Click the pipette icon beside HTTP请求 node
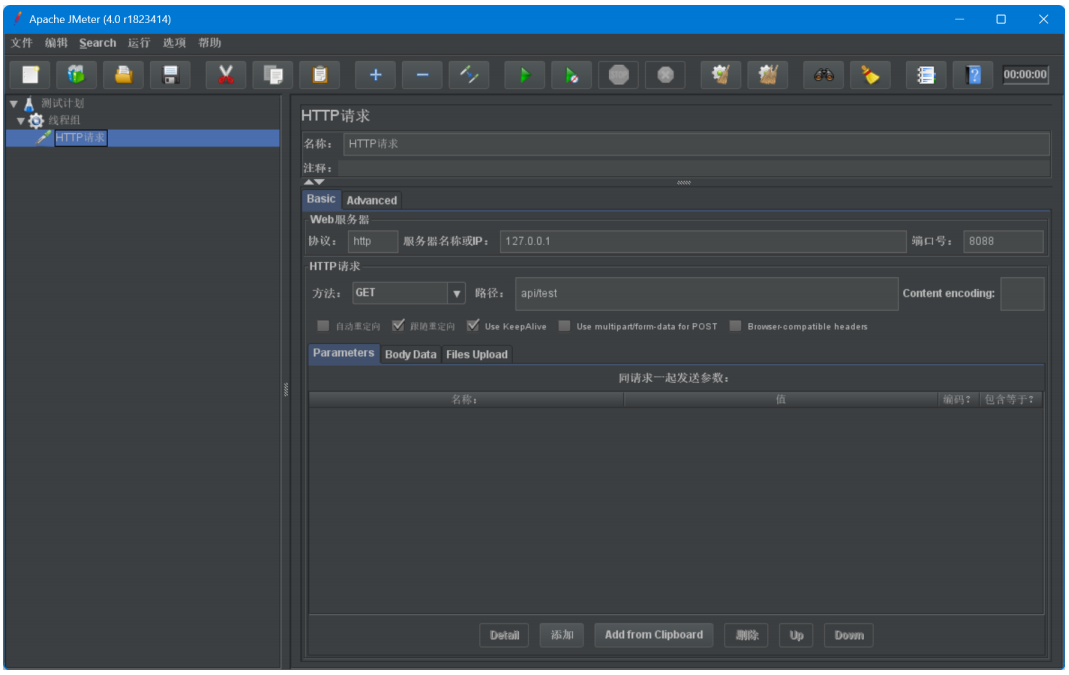 point(44,137)
